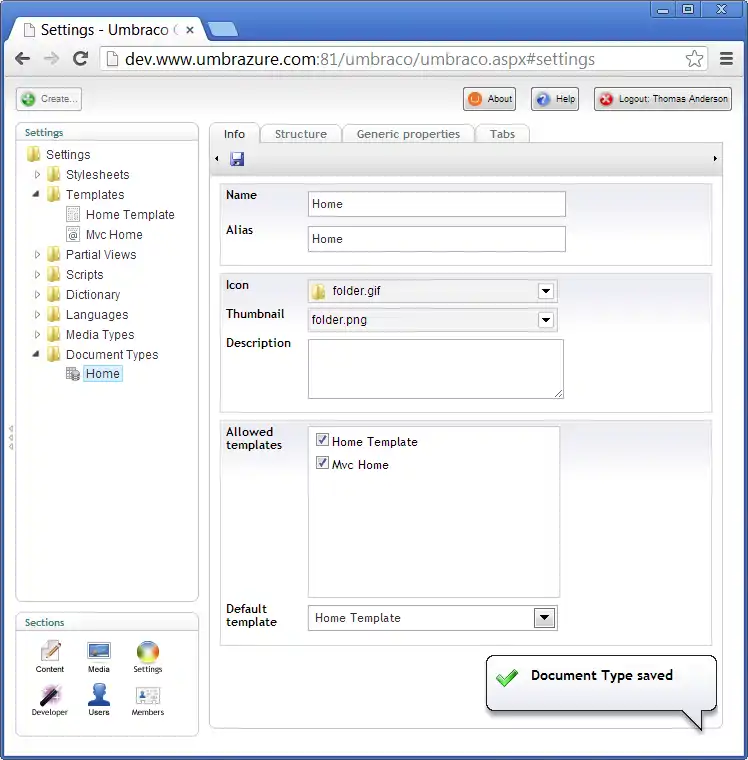Image resolution: width=748 pixels, height=760 pixels.
Task: Expand the Languages node
Action: click(x=37, y=315)
